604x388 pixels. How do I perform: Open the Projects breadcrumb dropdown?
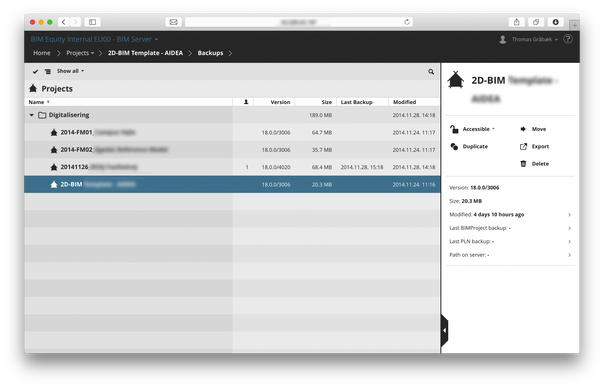click(80, 53)
